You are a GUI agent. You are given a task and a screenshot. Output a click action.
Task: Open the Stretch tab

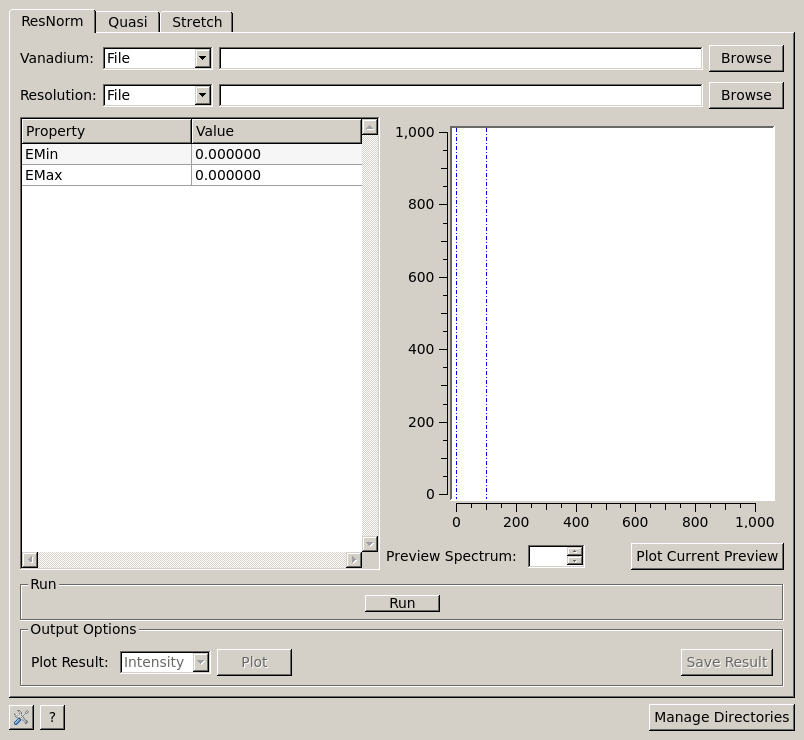(x=197, y=22)
